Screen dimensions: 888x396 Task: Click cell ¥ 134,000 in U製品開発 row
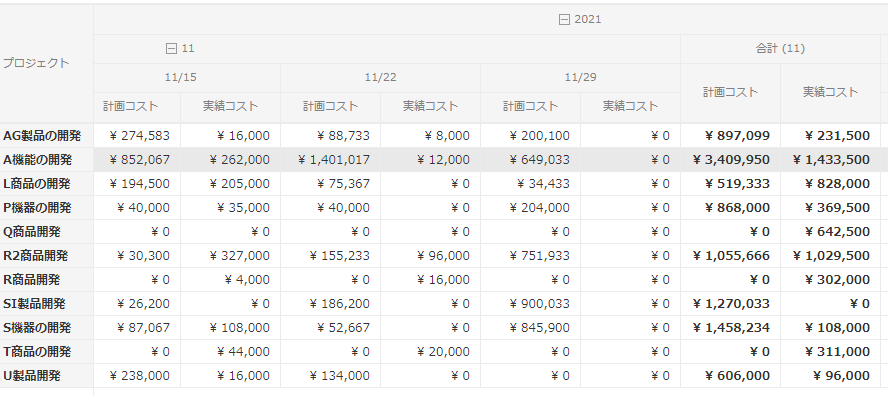point(331,376)
